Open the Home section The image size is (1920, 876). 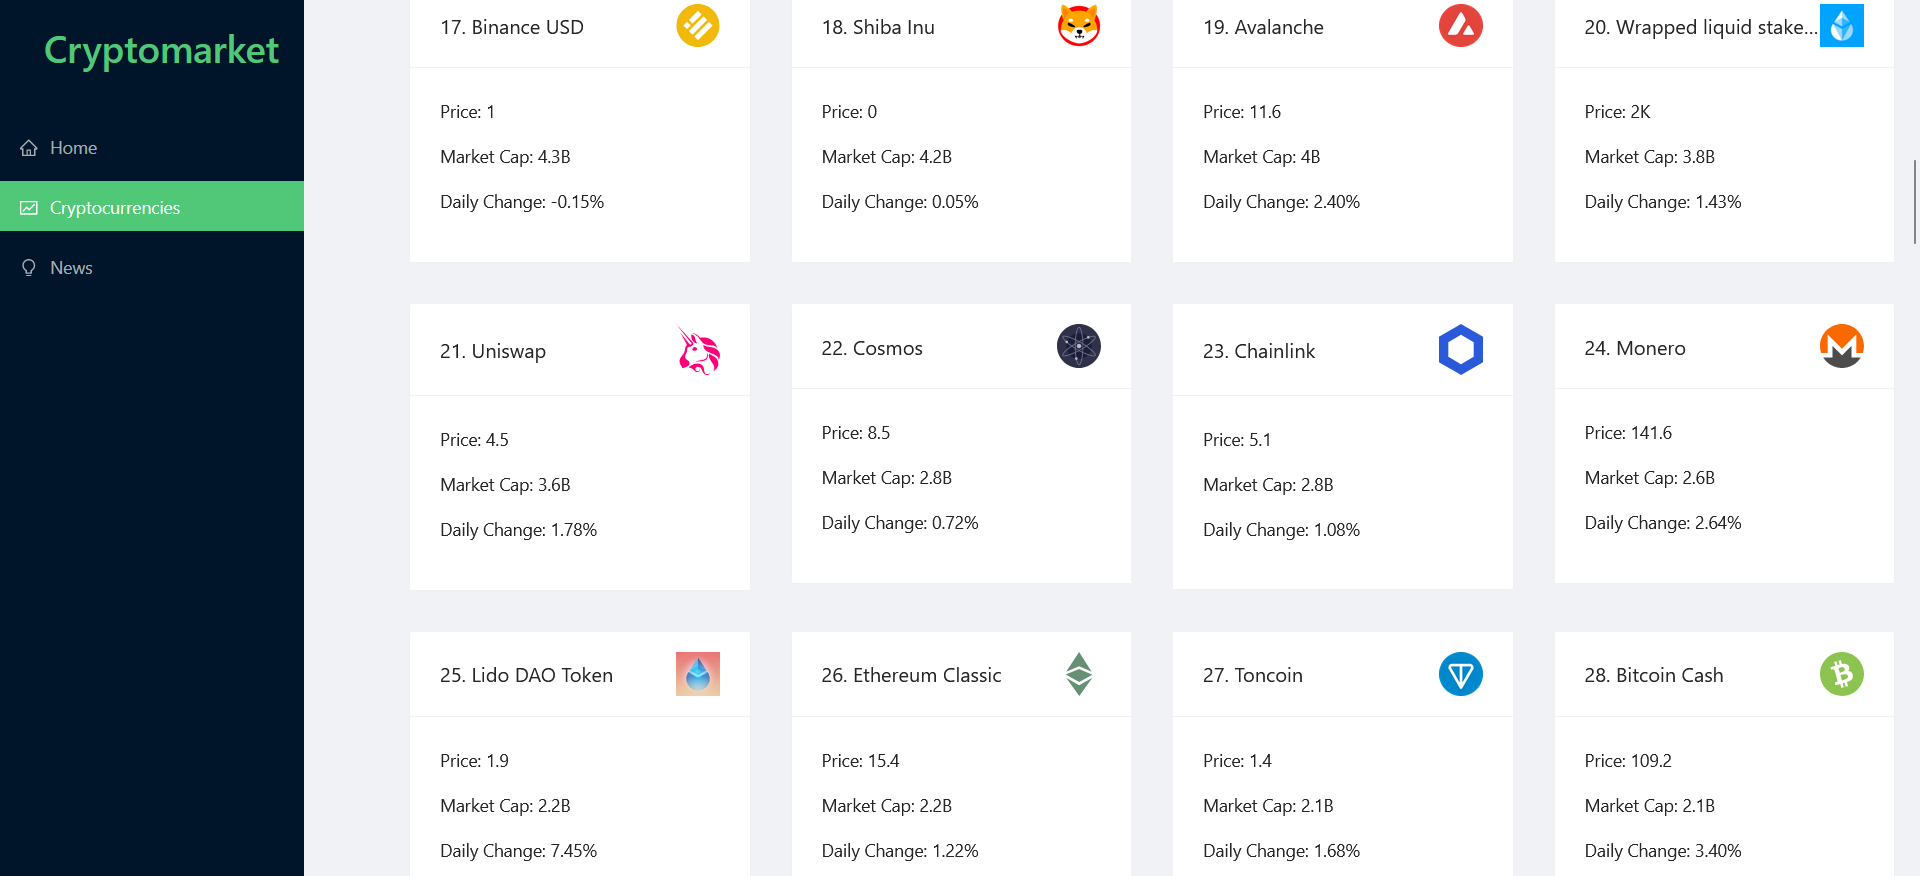[x=73, y=147]
